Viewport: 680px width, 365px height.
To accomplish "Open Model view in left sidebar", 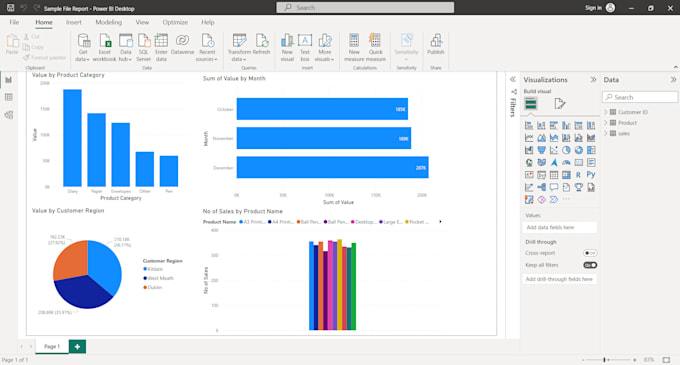I will click(x=9, y=115).
